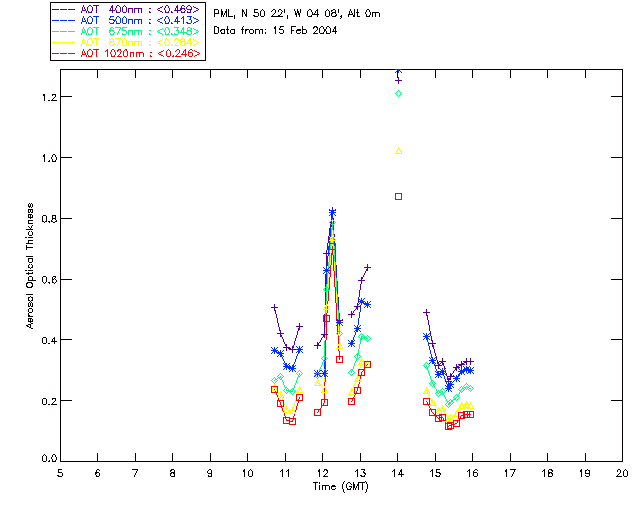Click the 'PML, N 50 22', W 04 08', Alt 0m' header

click(x=297, y=13)
